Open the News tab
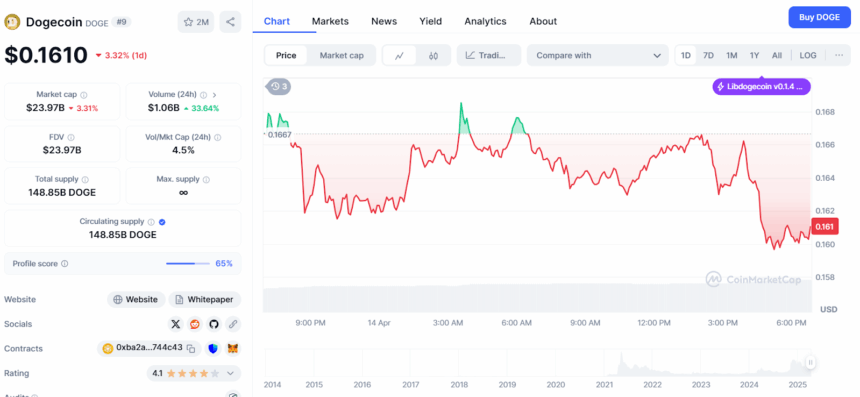 [384, 21]
